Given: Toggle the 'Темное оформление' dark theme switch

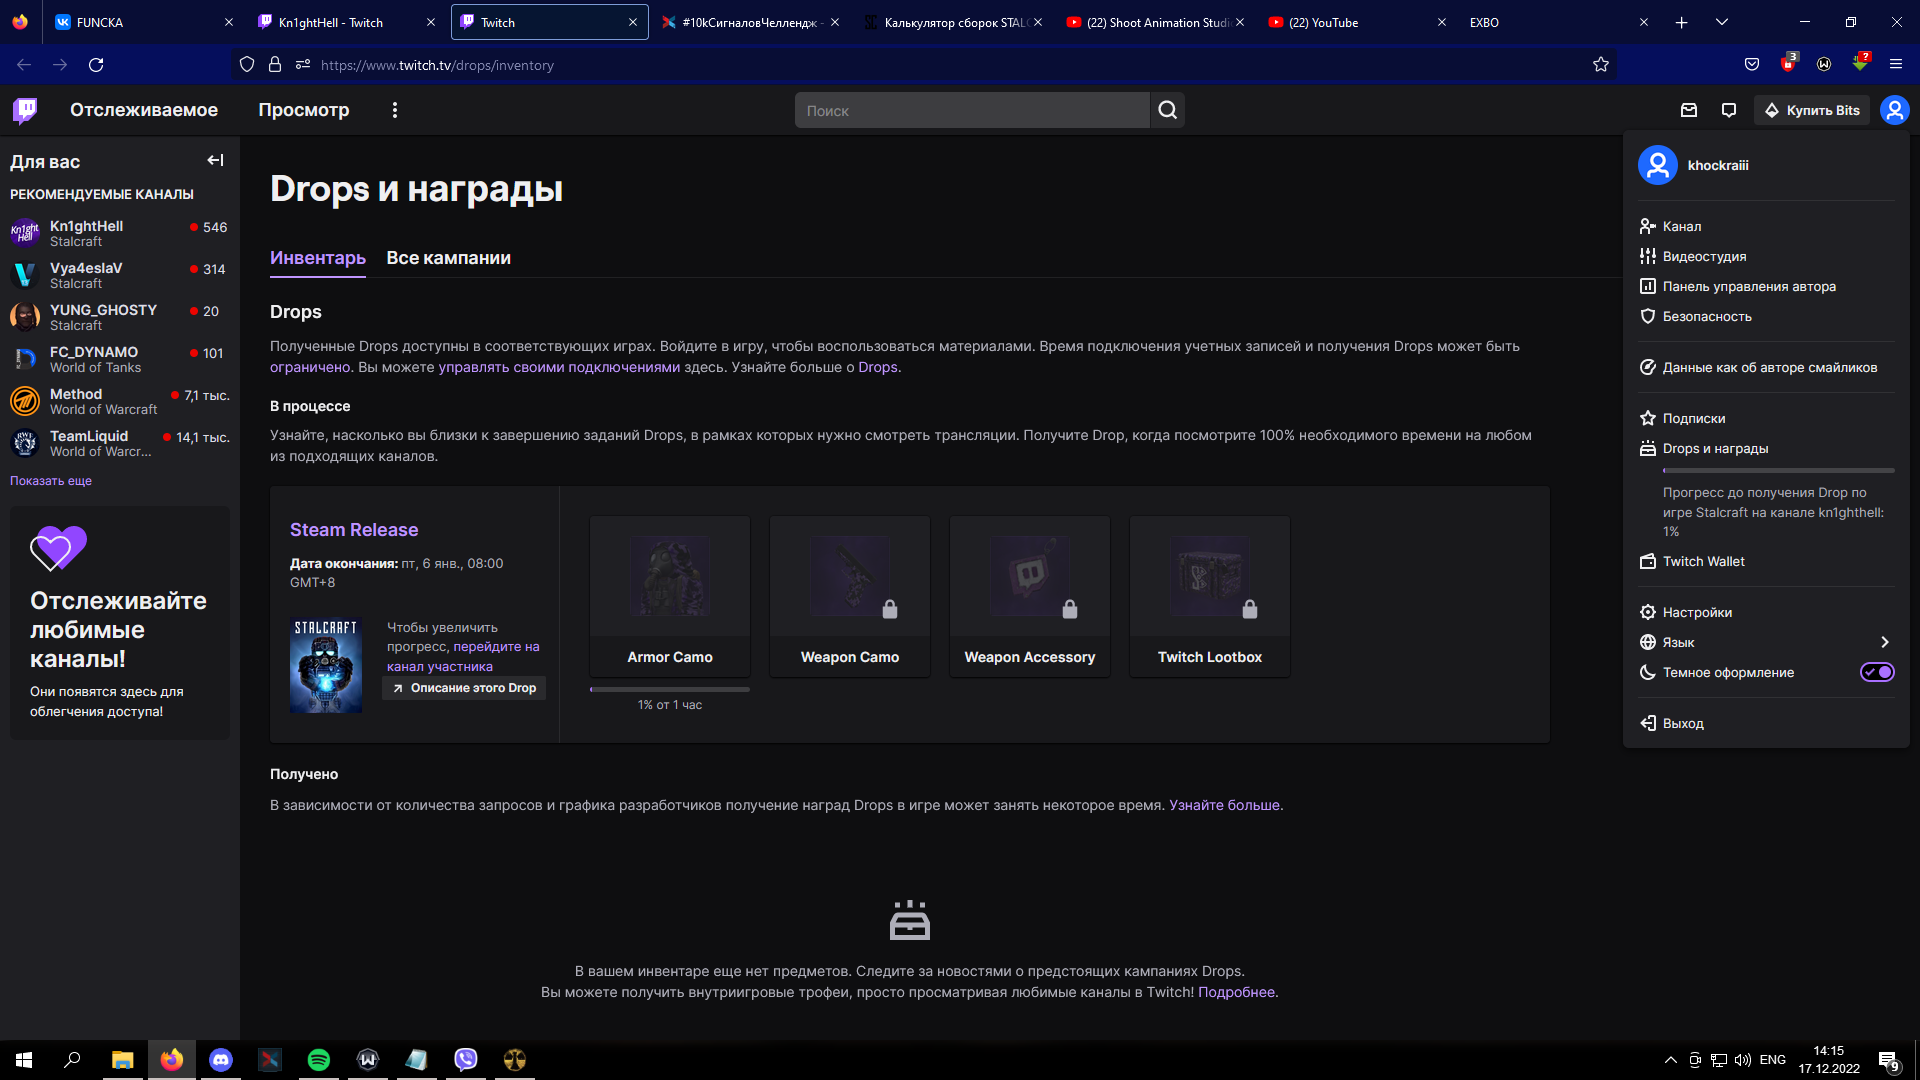Looking at the screenshot, I should click(1877, 672).
